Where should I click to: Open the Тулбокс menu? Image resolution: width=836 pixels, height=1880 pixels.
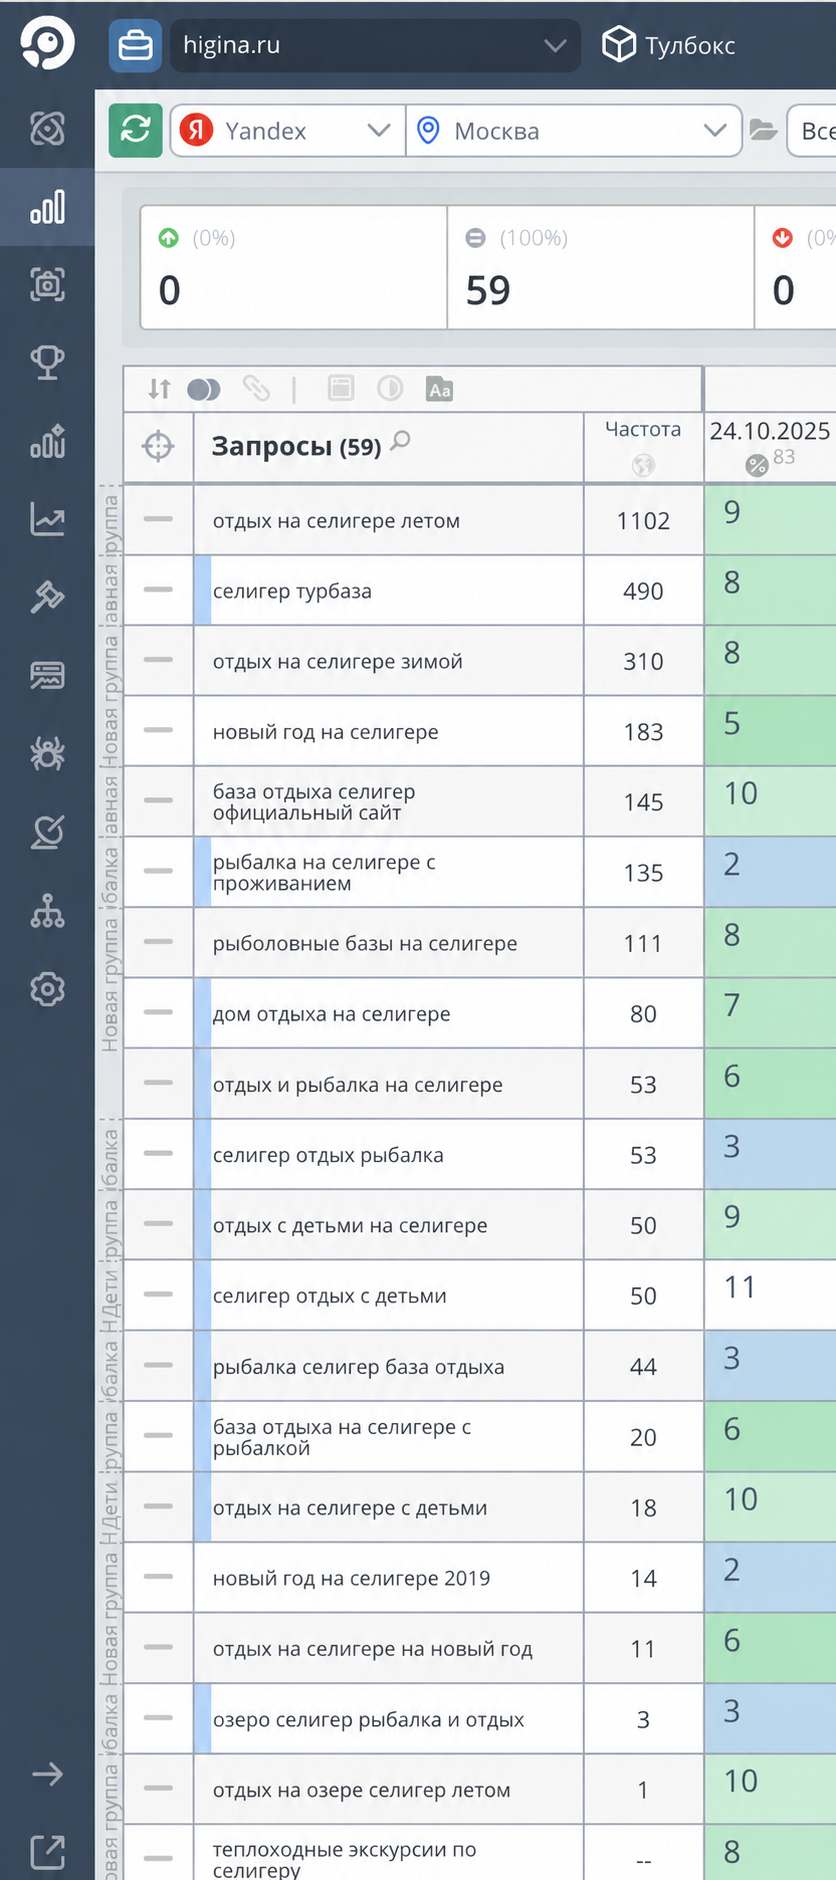click(668, 45)
